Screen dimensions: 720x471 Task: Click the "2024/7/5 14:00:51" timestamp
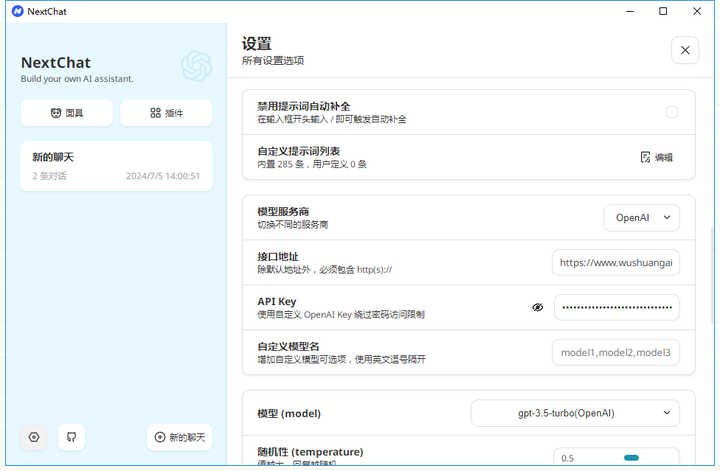(163, 176)
